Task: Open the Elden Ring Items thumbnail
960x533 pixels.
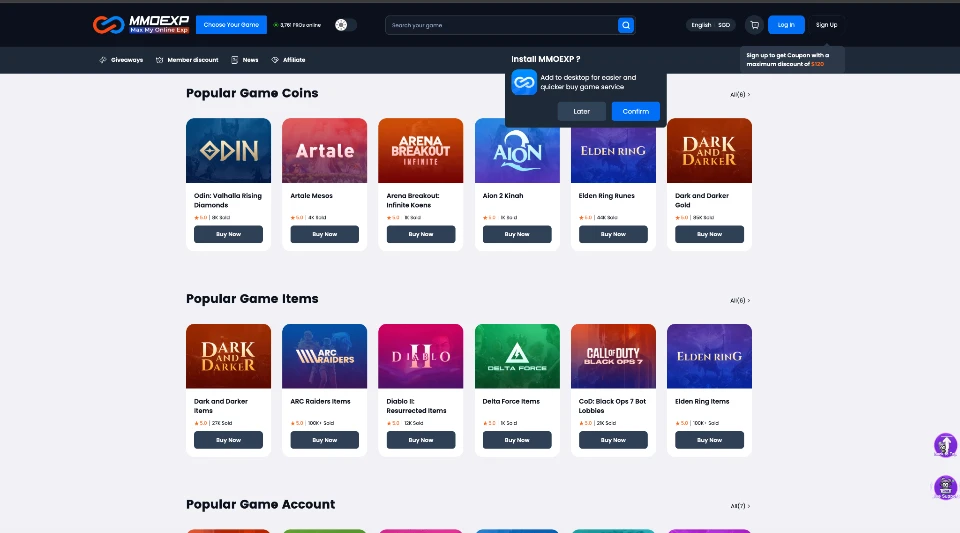Action: [709, 356]
